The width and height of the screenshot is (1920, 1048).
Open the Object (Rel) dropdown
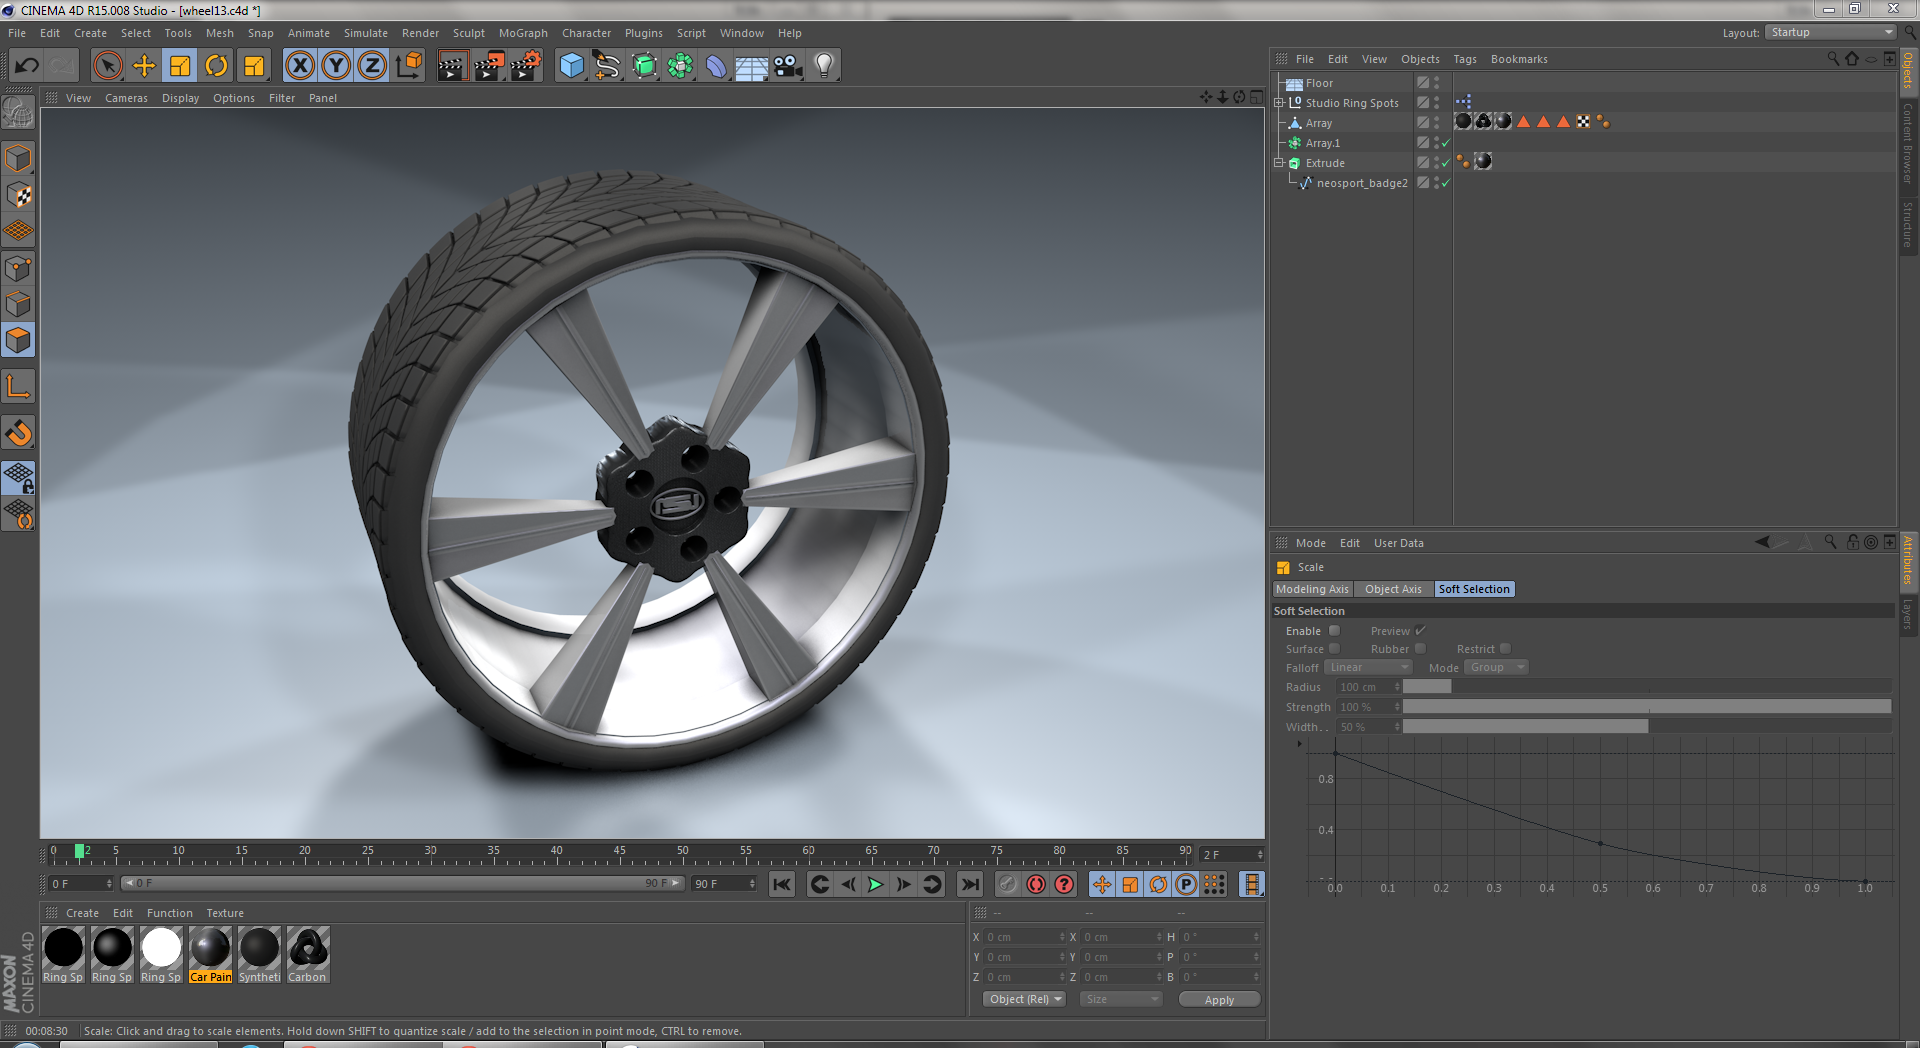(1026, 999)
